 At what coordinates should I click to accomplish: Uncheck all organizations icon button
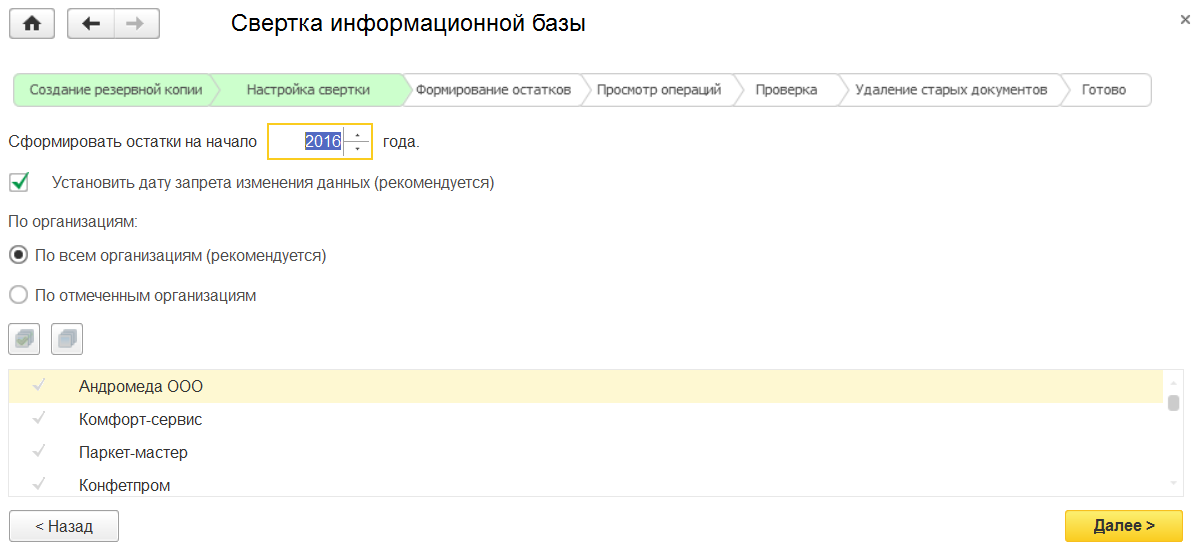coord(67,339)
